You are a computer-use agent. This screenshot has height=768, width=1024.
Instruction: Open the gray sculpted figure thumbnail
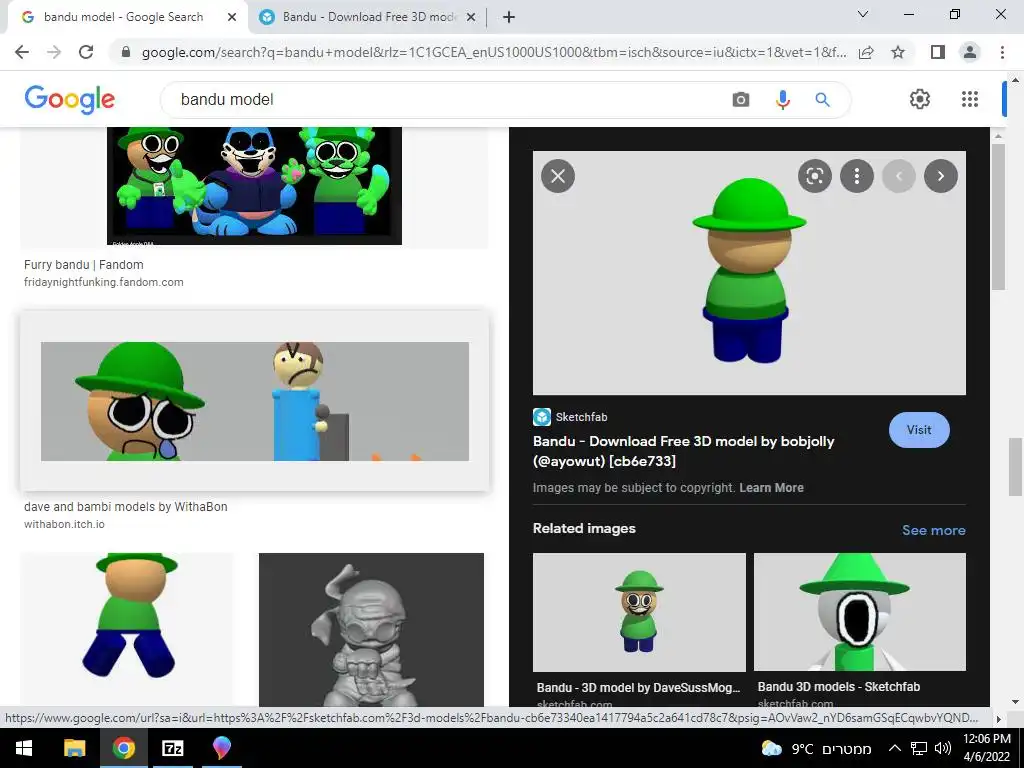pyautogui.click(x=371, y=630)
